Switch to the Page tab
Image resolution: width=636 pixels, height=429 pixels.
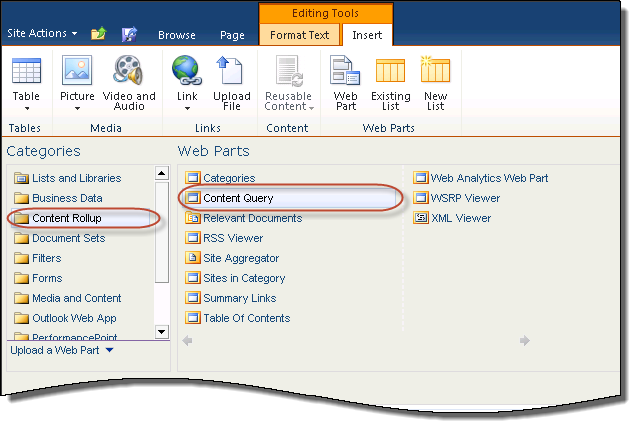pyautogui.click(x=232, y=35)
